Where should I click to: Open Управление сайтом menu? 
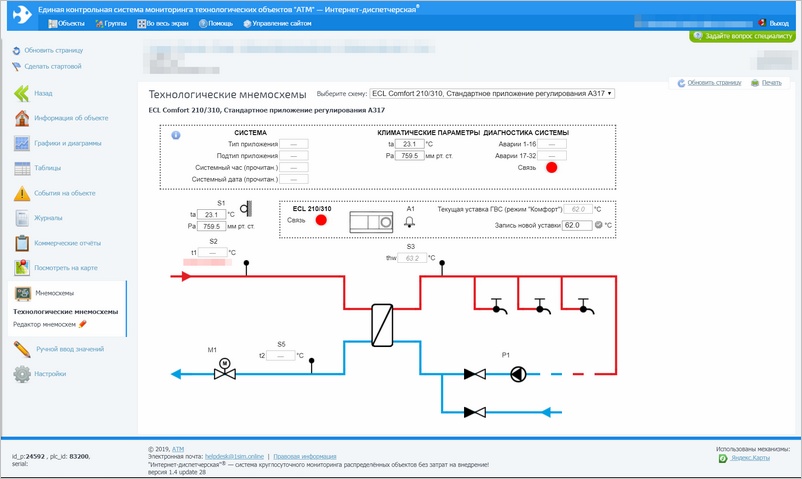(277, 24)
